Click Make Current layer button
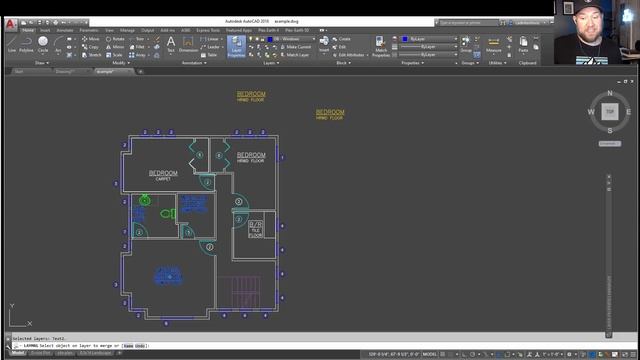640x360 pixels. tap(296, 47)
